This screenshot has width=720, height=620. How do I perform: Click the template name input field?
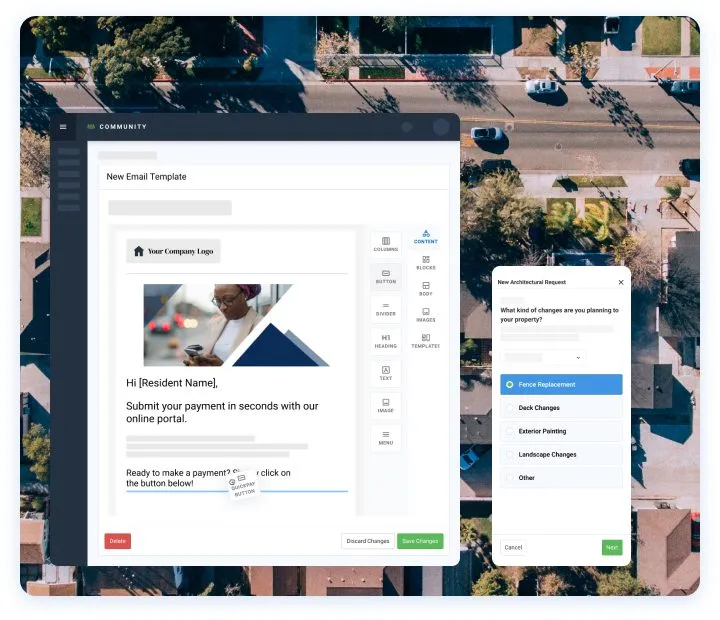click(x=170, y=208)
